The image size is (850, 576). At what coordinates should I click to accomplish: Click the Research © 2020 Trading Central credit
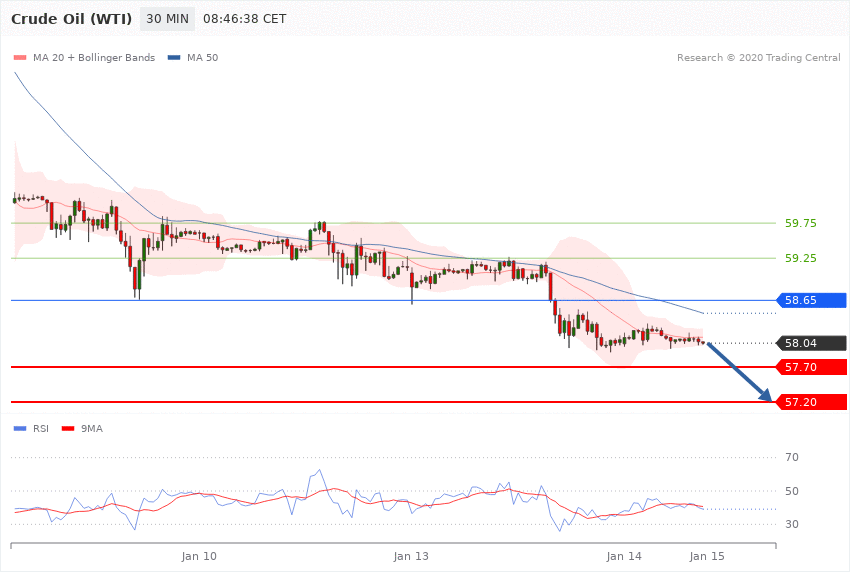(758, 57)
